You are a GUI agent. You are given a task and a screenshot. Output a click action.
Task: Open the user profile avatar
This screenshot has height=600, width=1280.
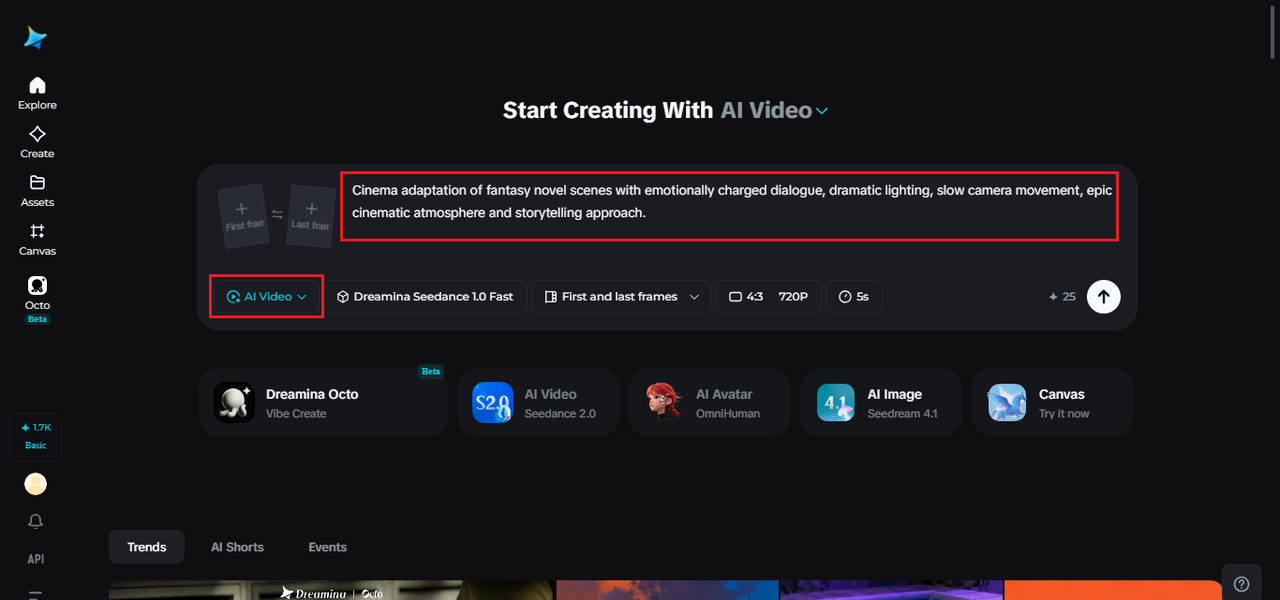(36, 484)
